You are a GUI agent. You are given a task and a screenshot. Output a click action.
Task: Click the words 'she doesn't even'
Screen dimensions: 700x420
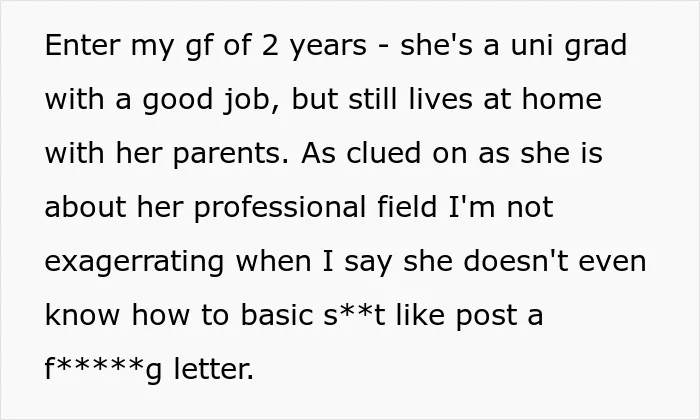click(x=525, y=261)
